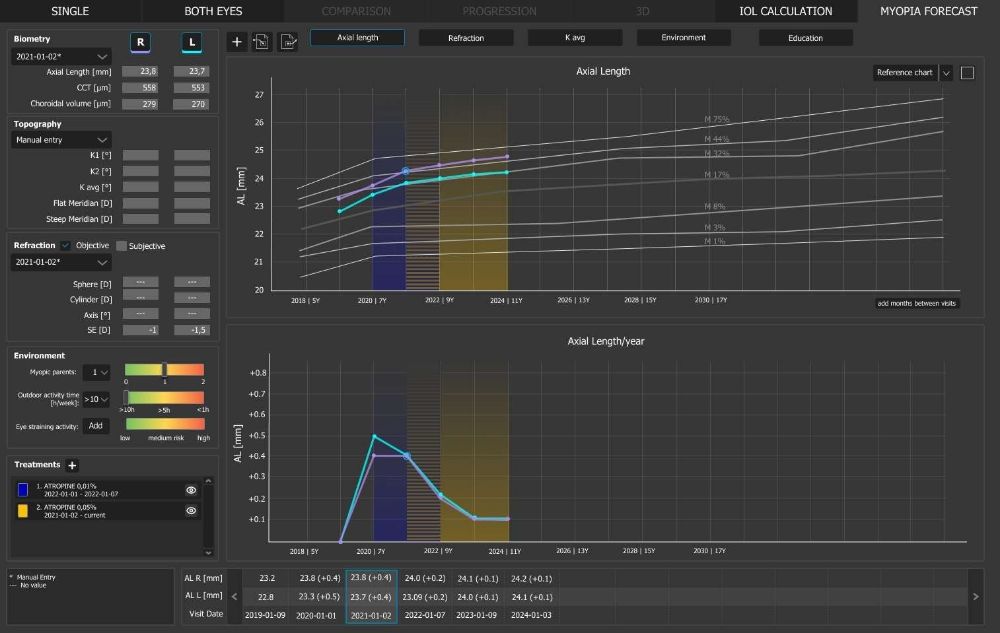Click the plus icon above the chart

click(236, 42)
